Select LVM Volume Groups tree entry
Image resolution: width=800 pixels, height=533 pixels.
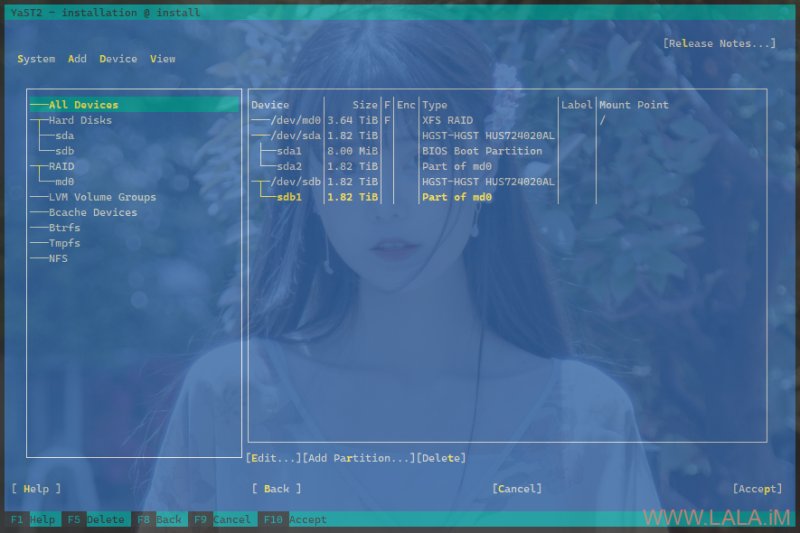coord(102,197)
